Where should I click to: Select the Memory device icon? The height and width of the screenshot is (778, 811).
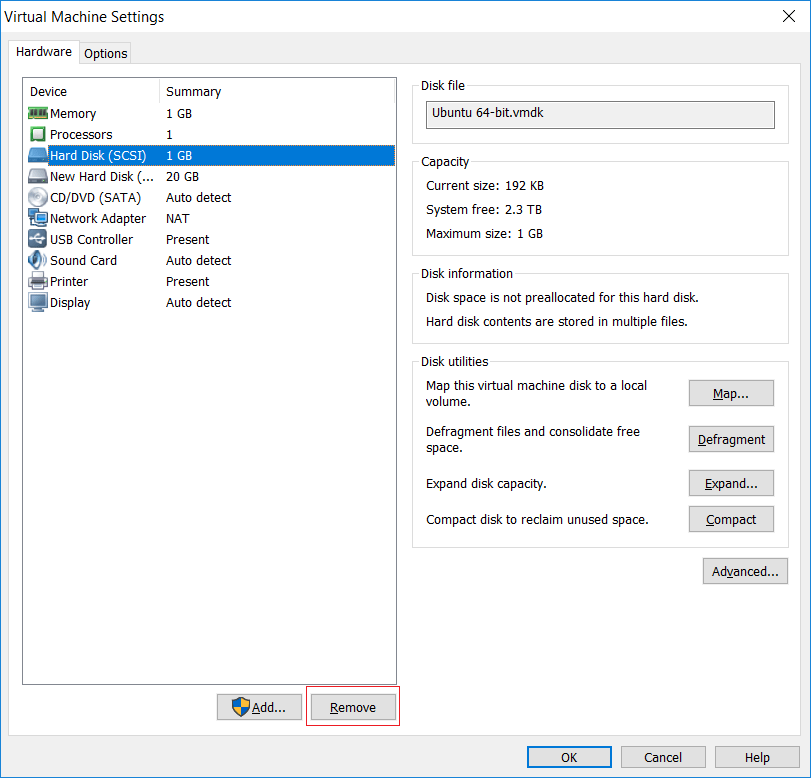pos(38,113)
